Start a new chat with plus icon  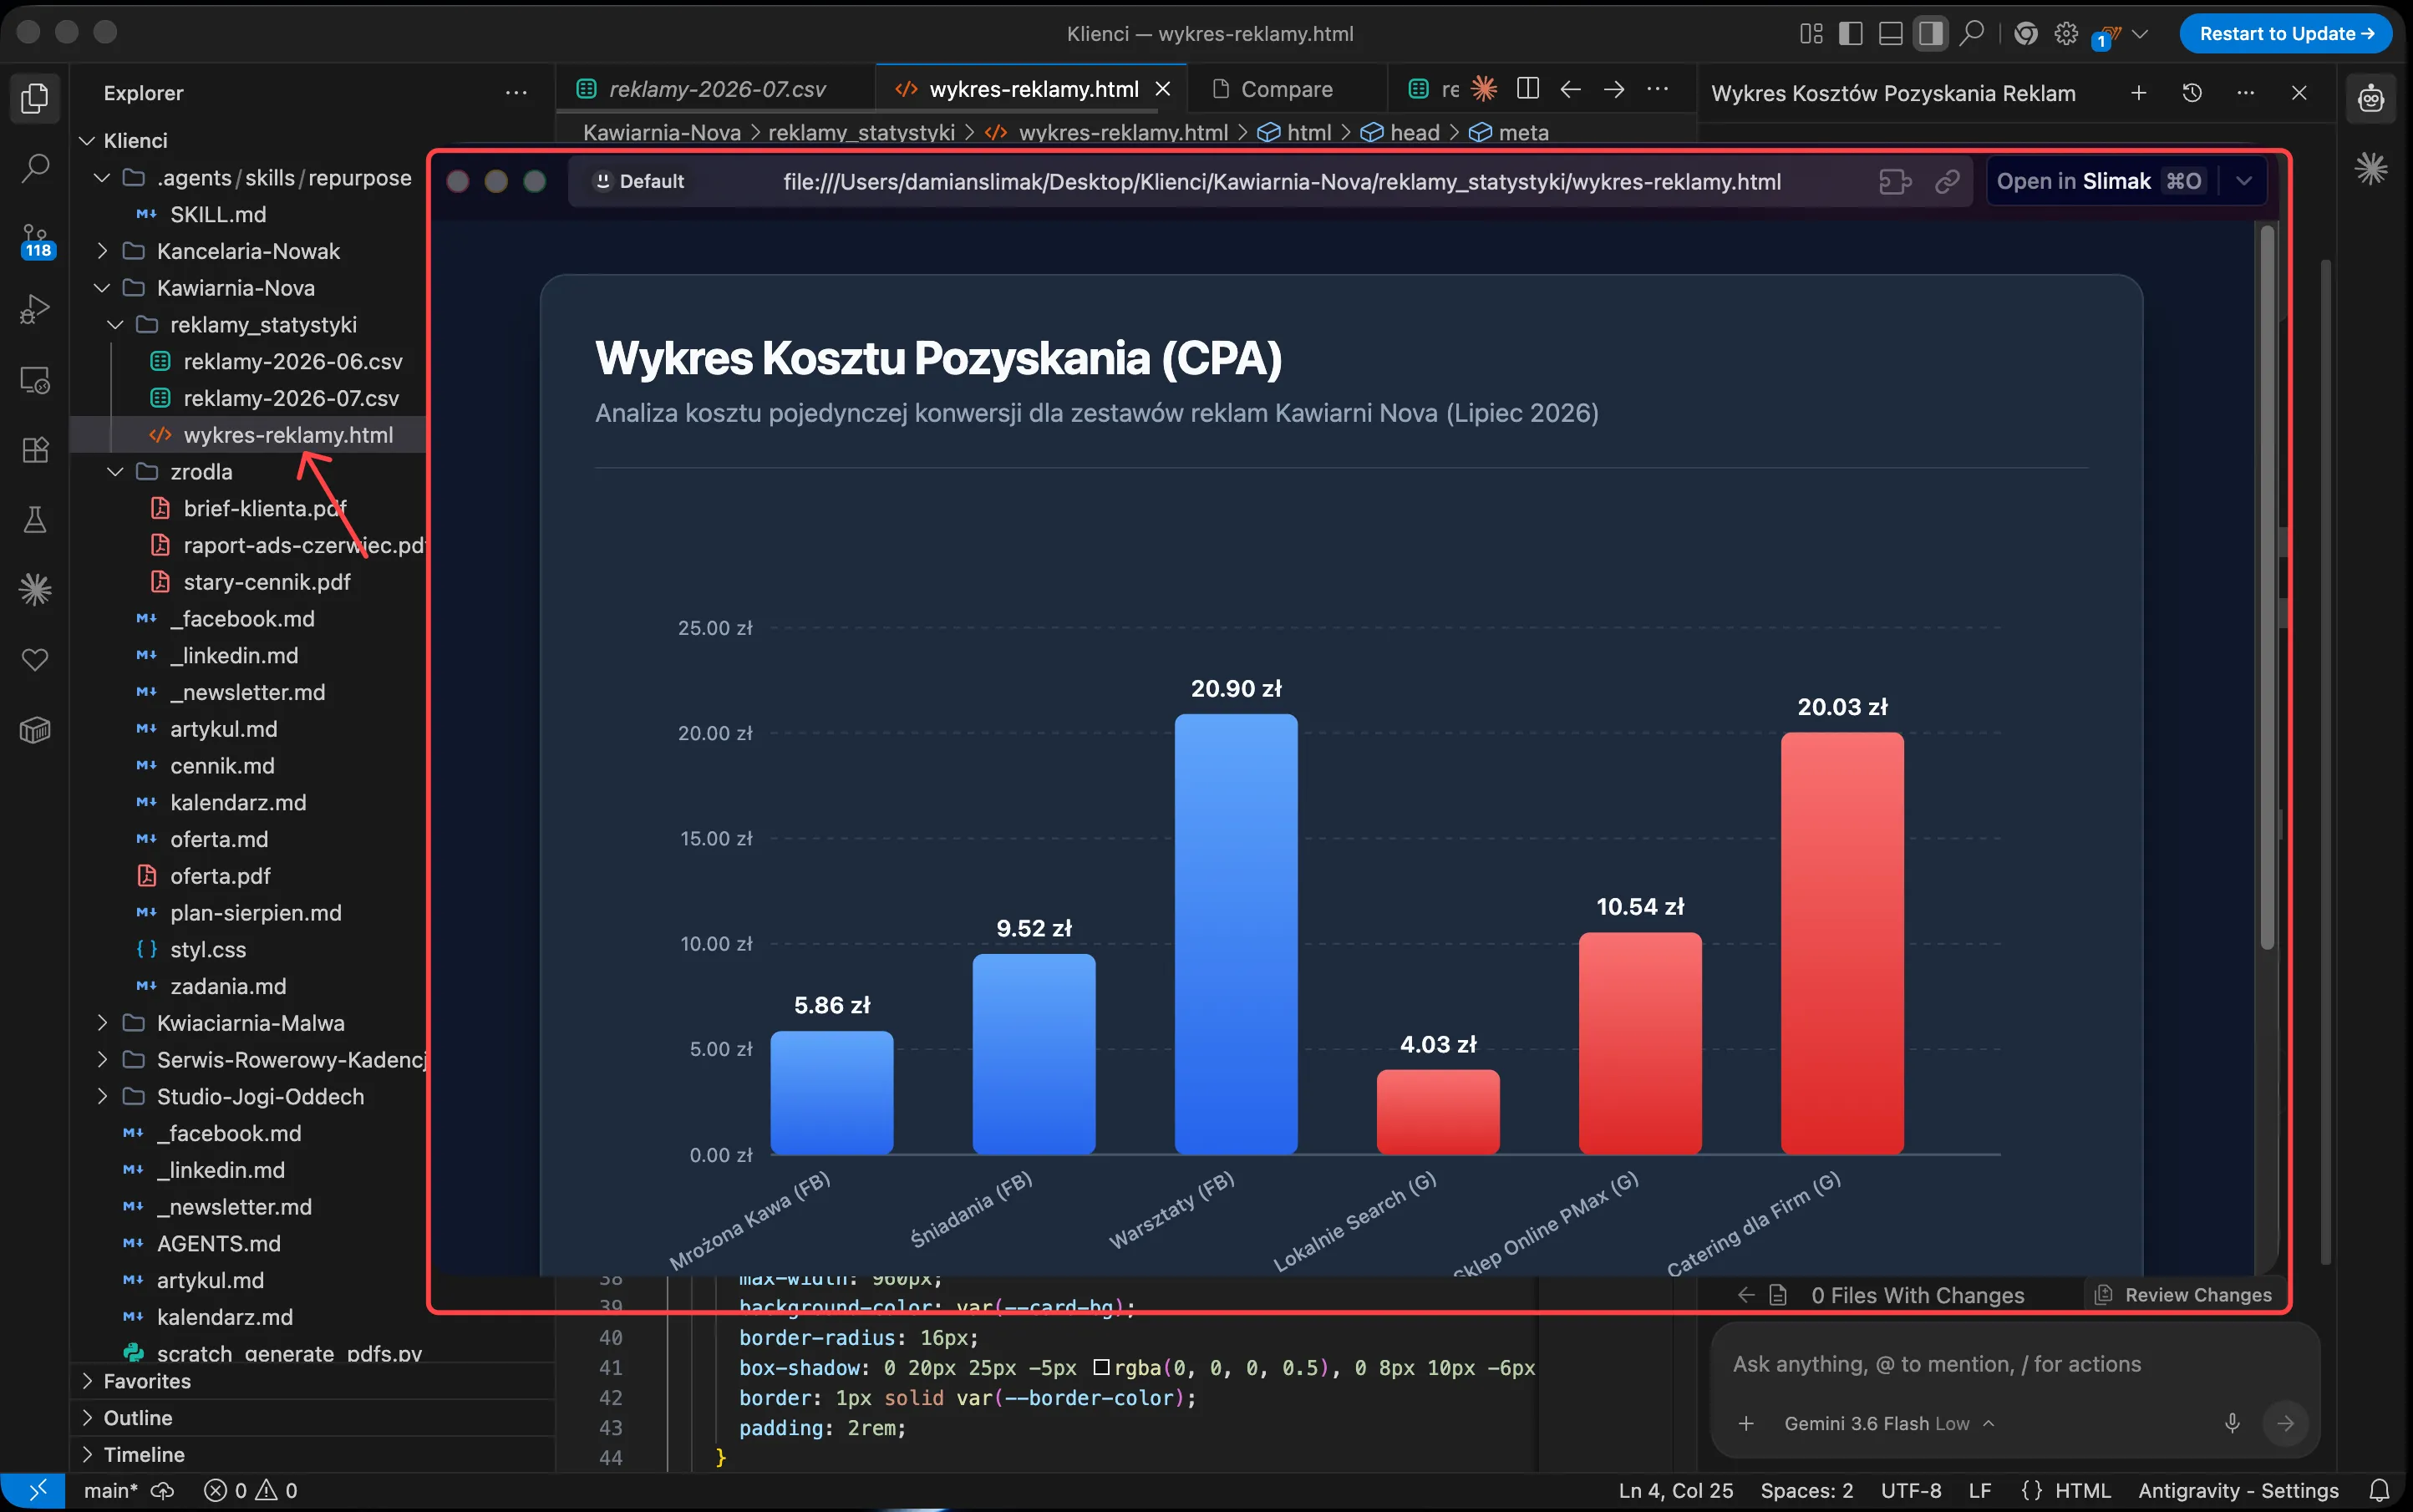coord(2138,93)
